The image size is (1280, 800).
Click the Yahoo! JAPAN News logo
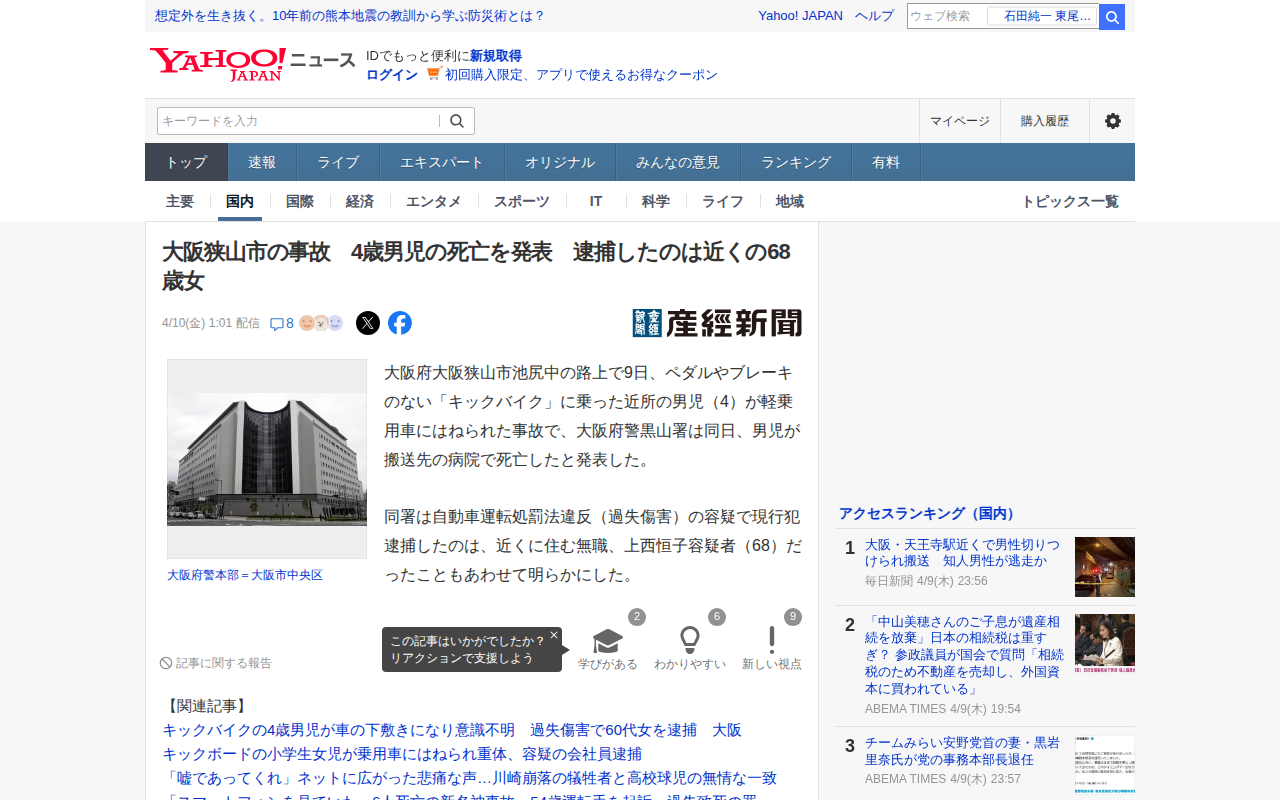pyautogui.click(x=253, y=65)
